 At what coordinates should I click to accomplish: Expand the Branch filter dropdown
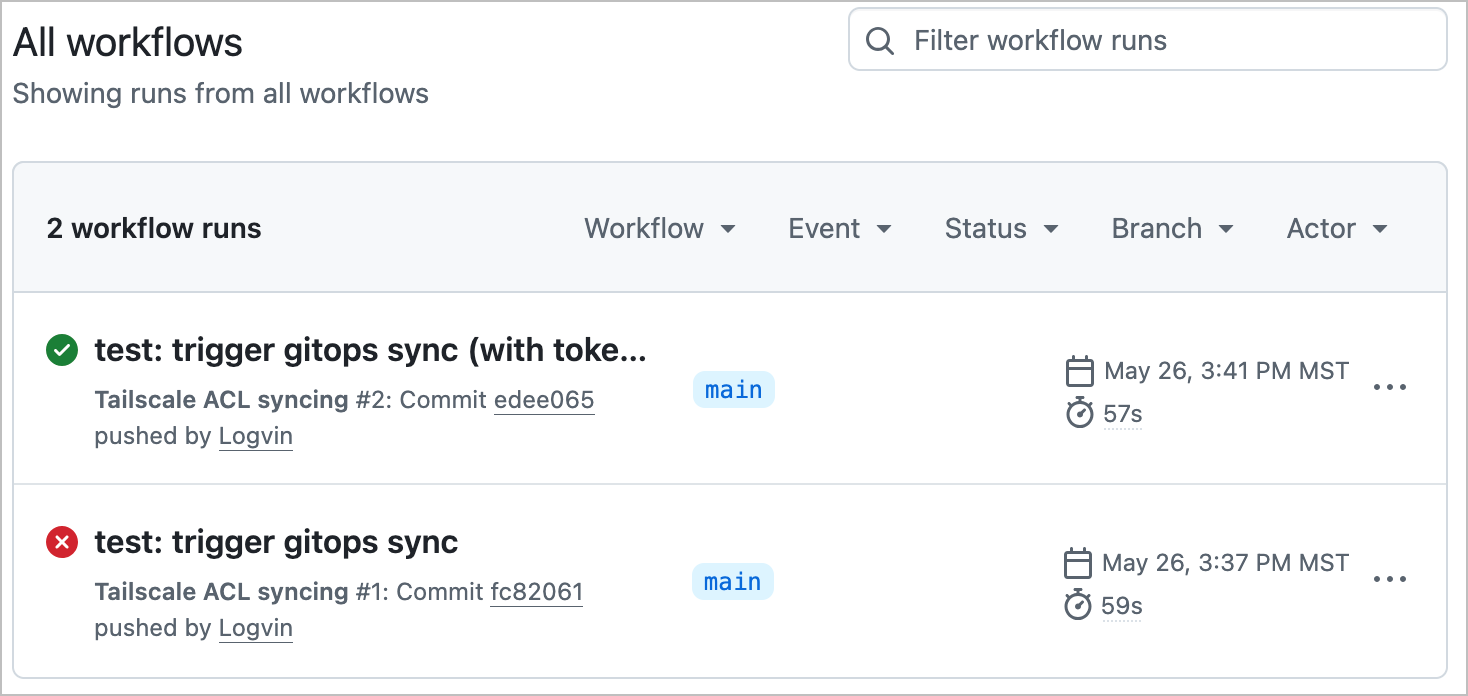pyautogui.click(x=1172, y=228)
